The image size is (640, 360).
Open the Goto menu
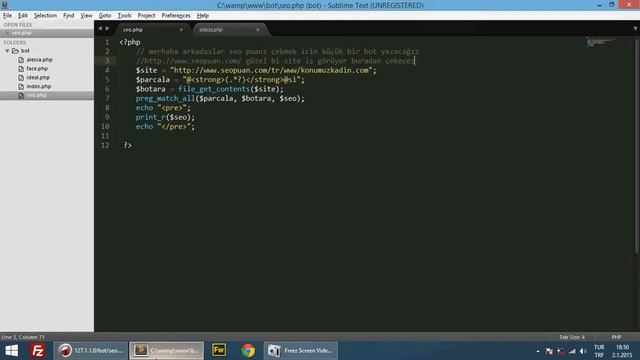pos(105,16)
